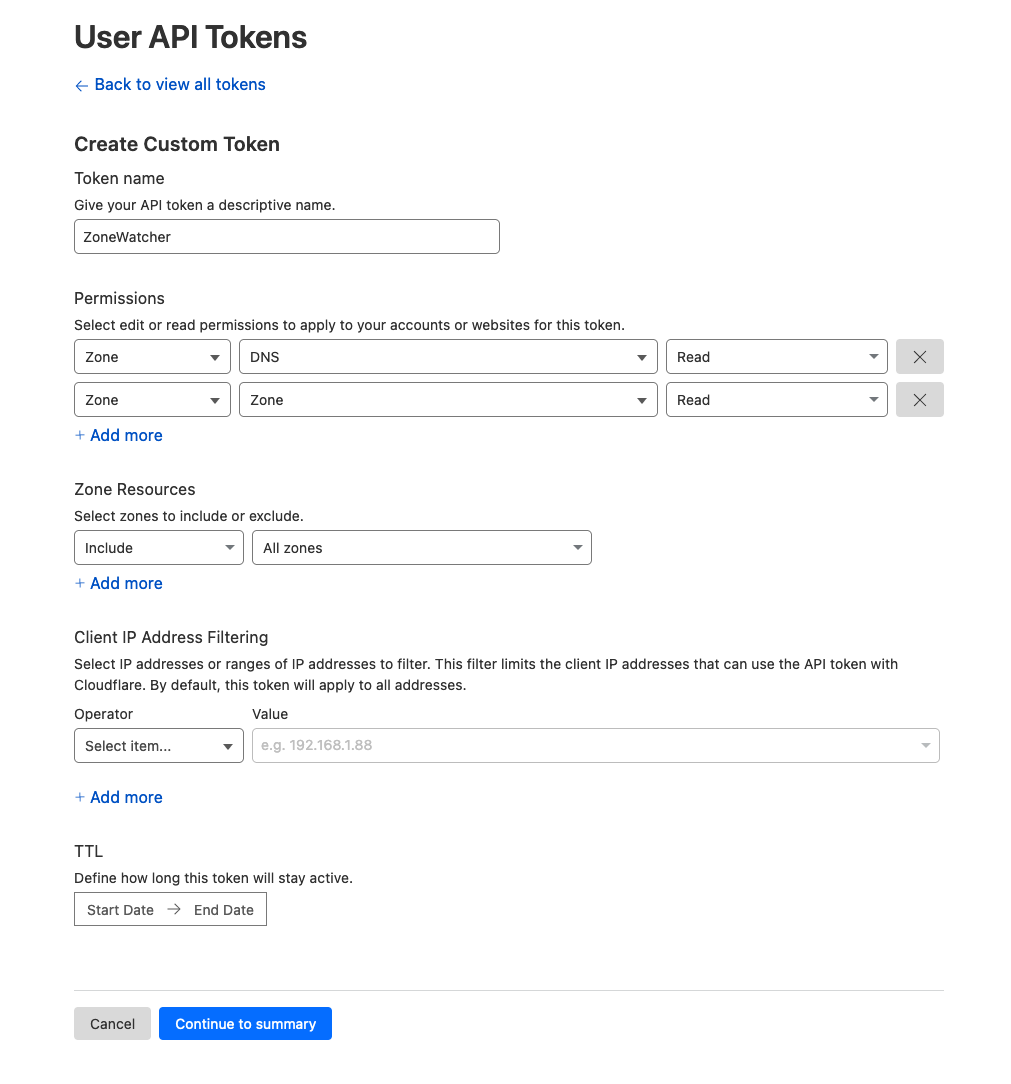Follow the Back to view all tokens link

(x=179, y=85)
